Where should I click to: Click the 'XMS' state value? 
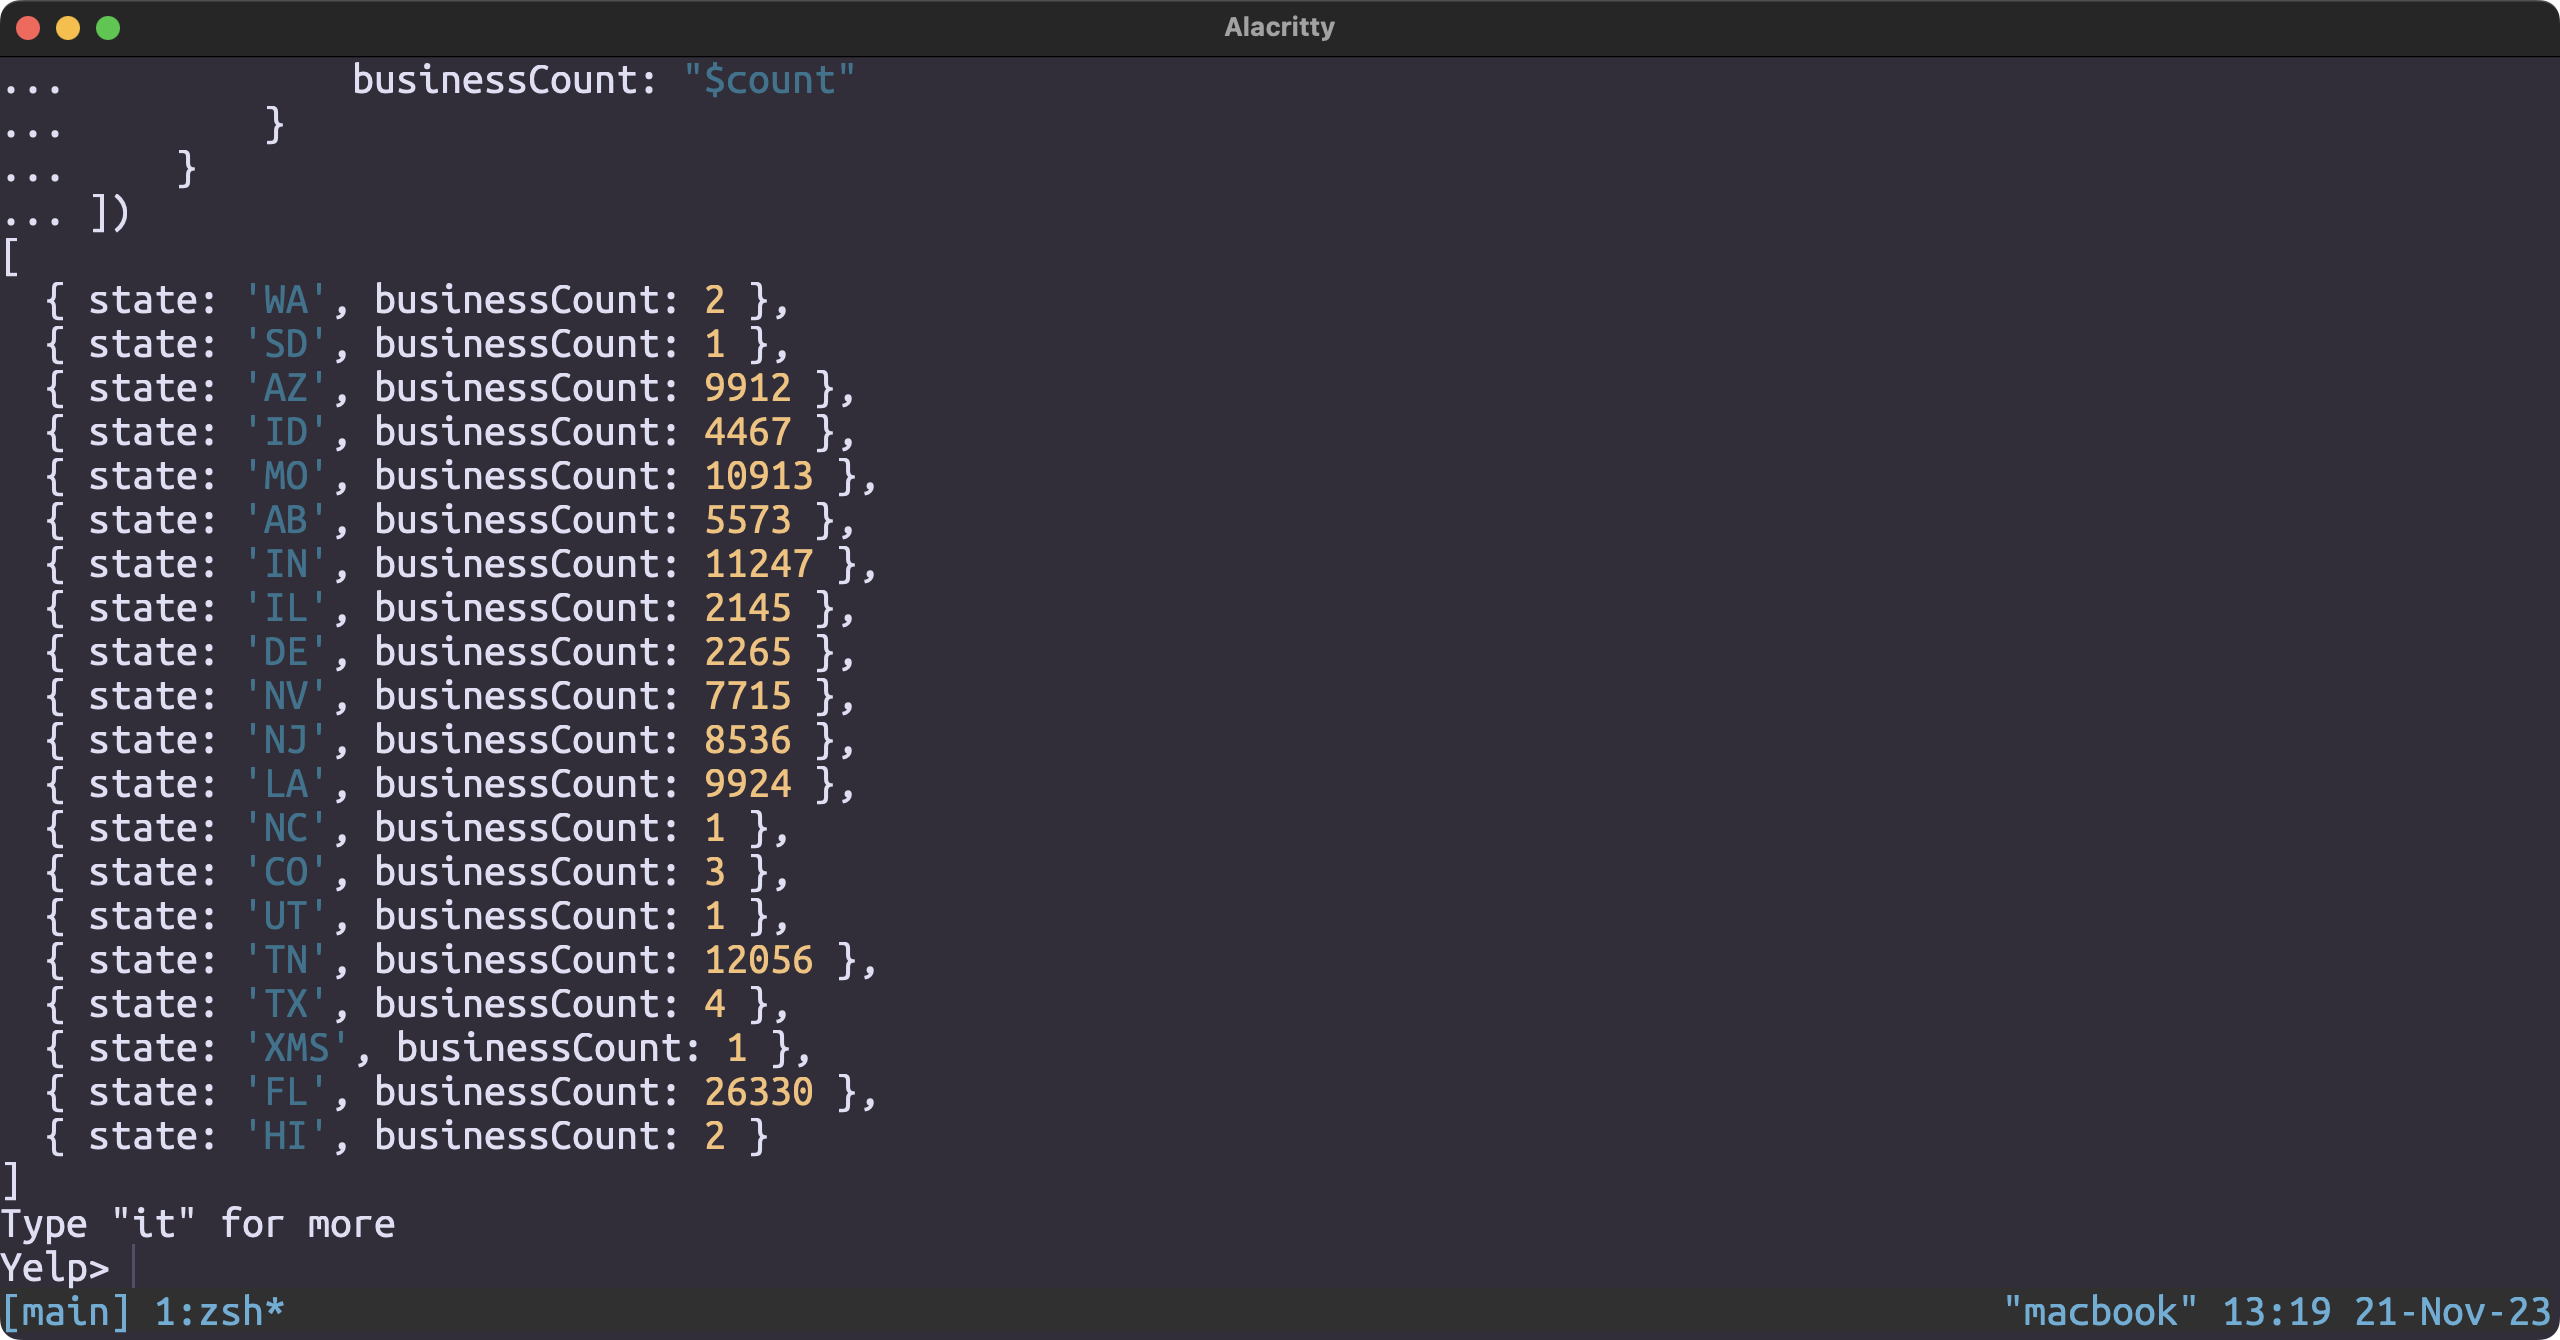tap(297, 1048)
